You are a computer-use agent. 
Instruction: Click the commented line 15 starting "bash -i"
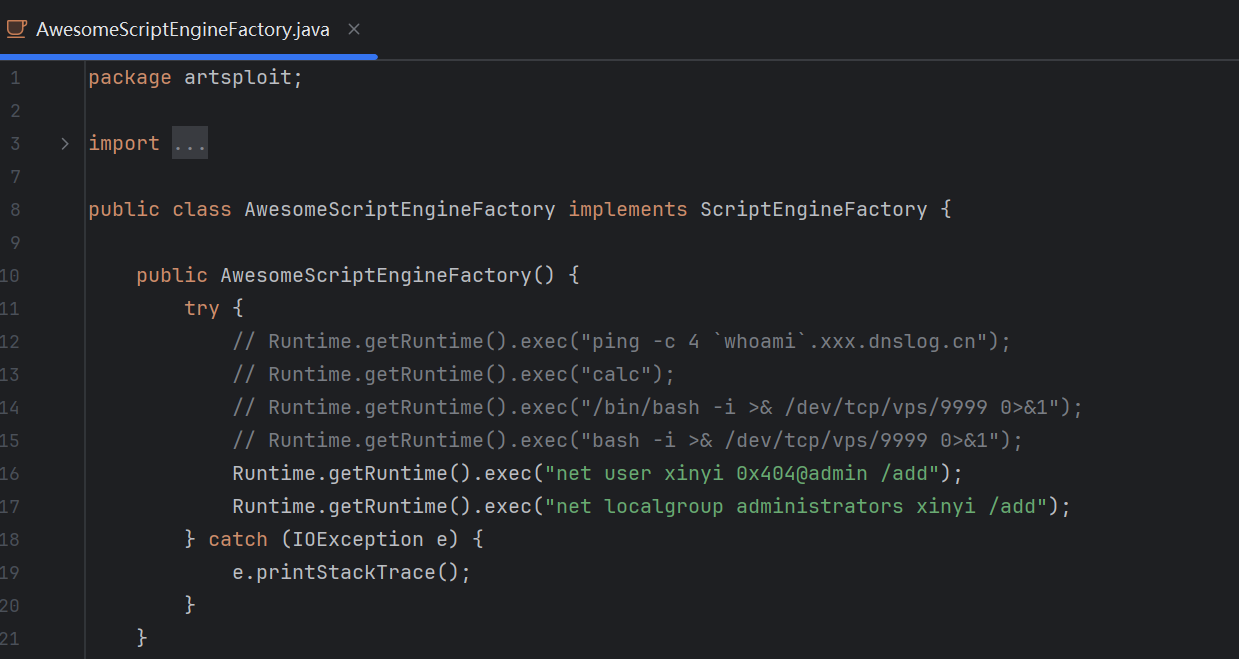pos(628,441)
